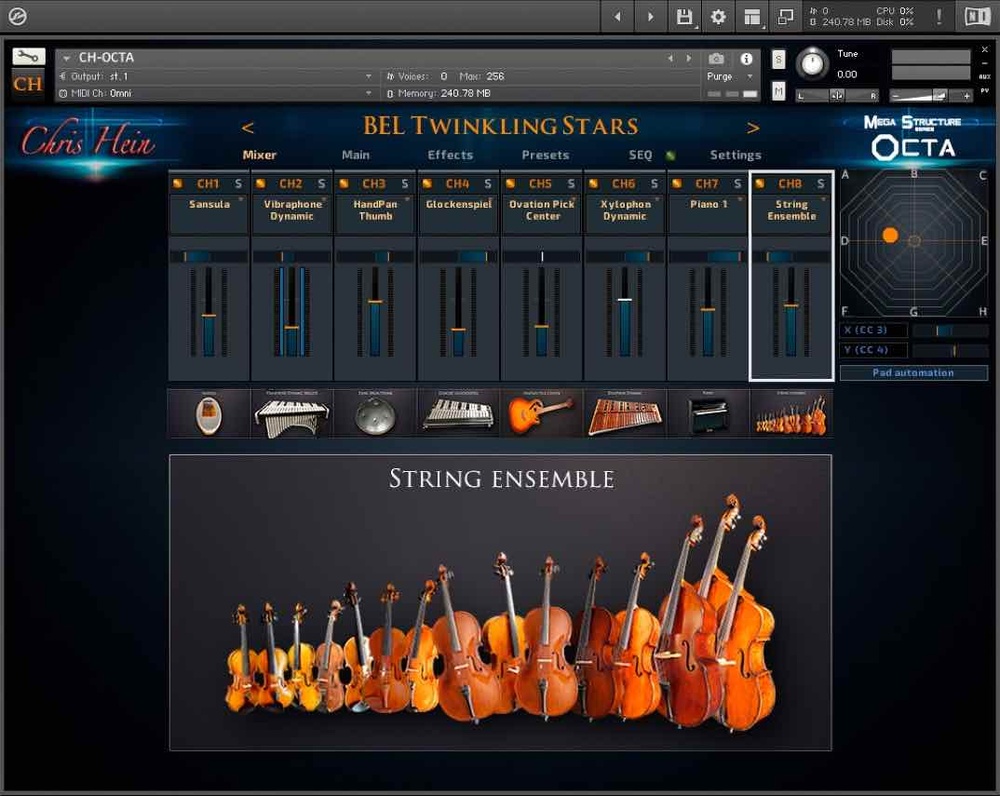Click the instrument info icon

pyautogui.click(x=746, y=59)
